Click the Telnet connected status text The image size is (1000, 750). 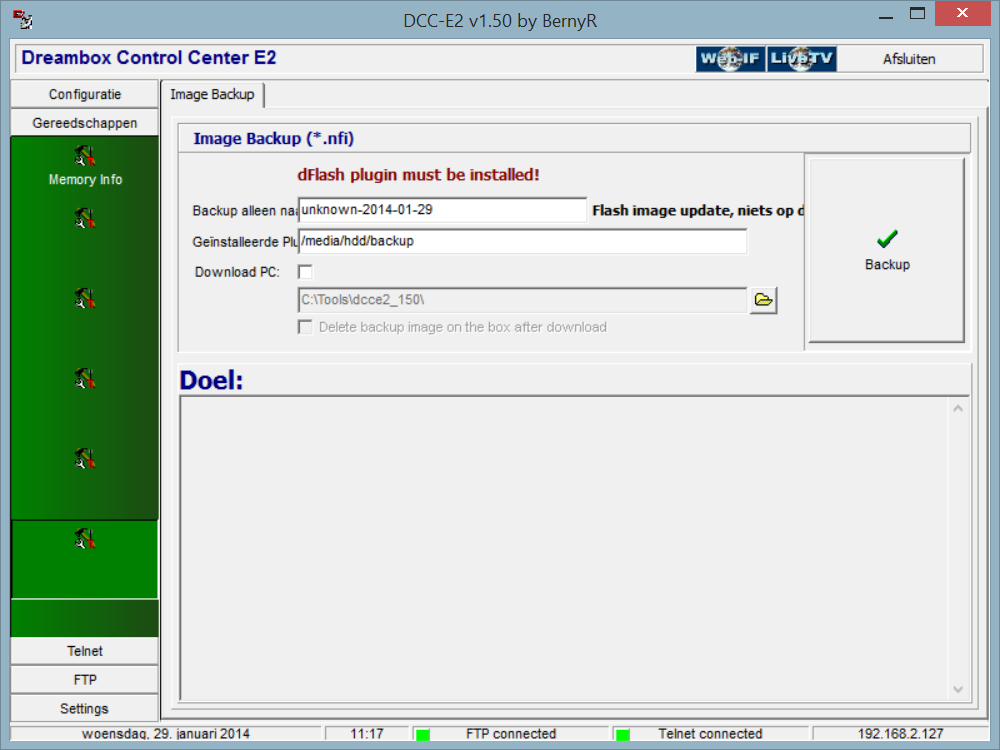[710, 734]
